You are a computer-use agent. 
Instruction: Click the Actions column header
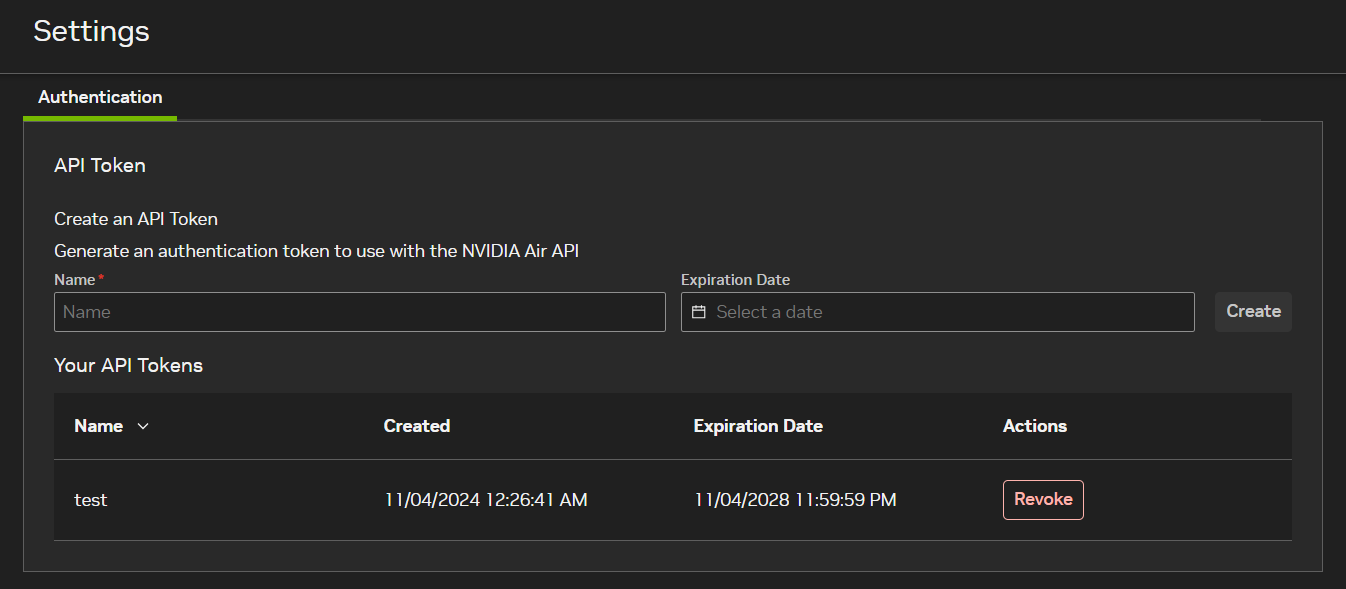pyautogui.click(x=1035, y=426)
